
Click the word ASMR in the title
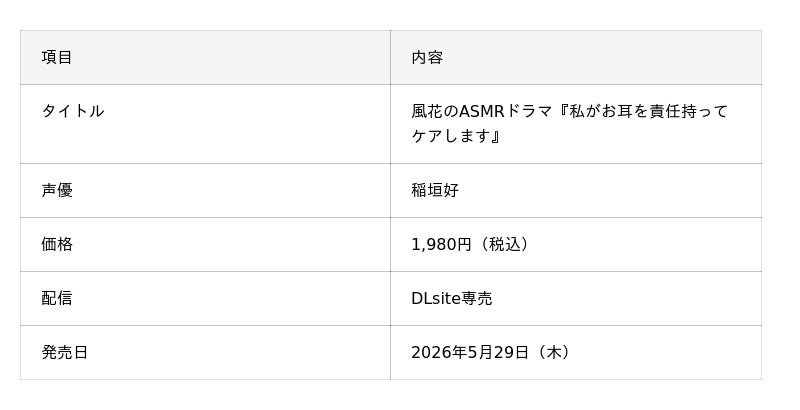[x=482, y=111]
